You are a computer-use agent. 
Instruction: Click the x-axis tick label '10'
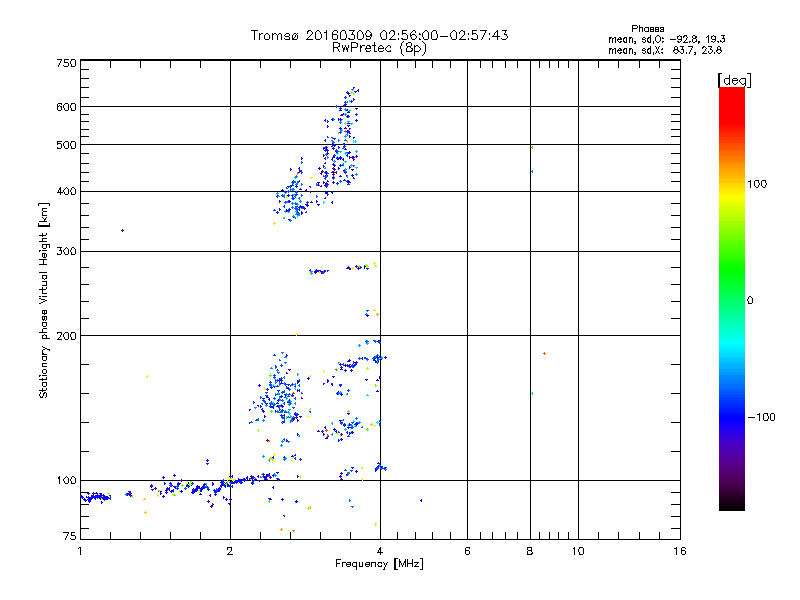pyautogui.click(x=578, y=551)
